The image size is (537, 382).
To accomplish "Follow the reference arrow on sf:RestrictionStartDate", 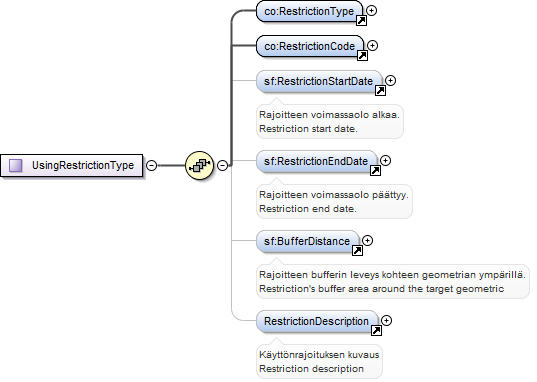I will tap(380, 91).
